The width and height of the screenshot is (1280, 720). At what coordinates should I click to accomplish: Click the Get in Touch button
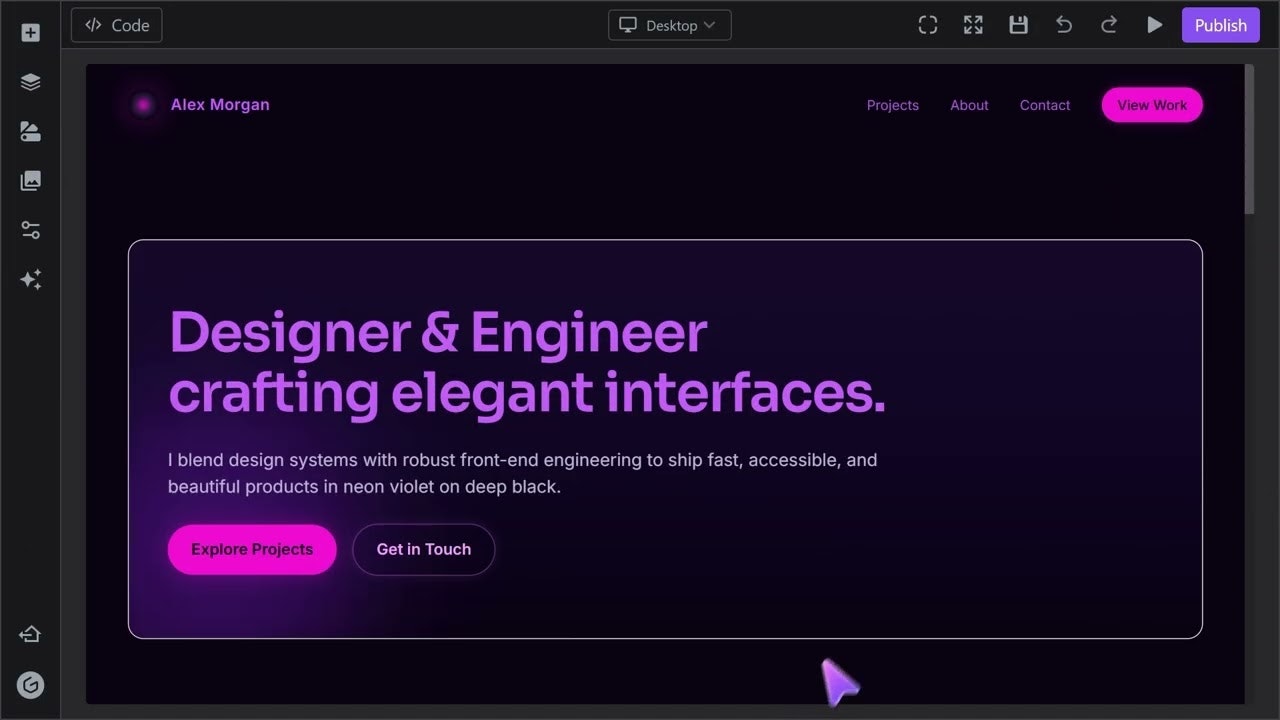[423, 549]
